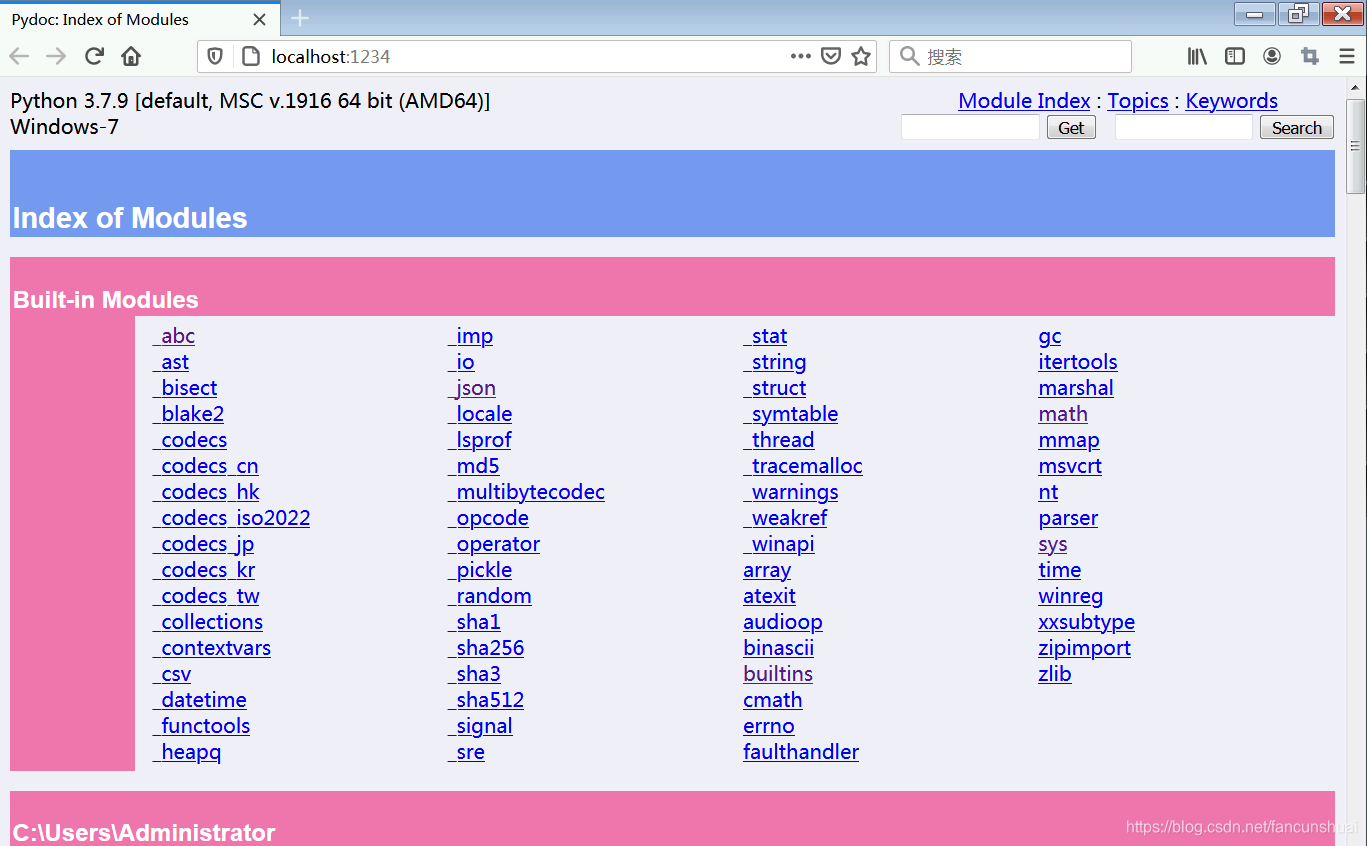
Task: Show tracking protection shield info
Action: (215, 57)
